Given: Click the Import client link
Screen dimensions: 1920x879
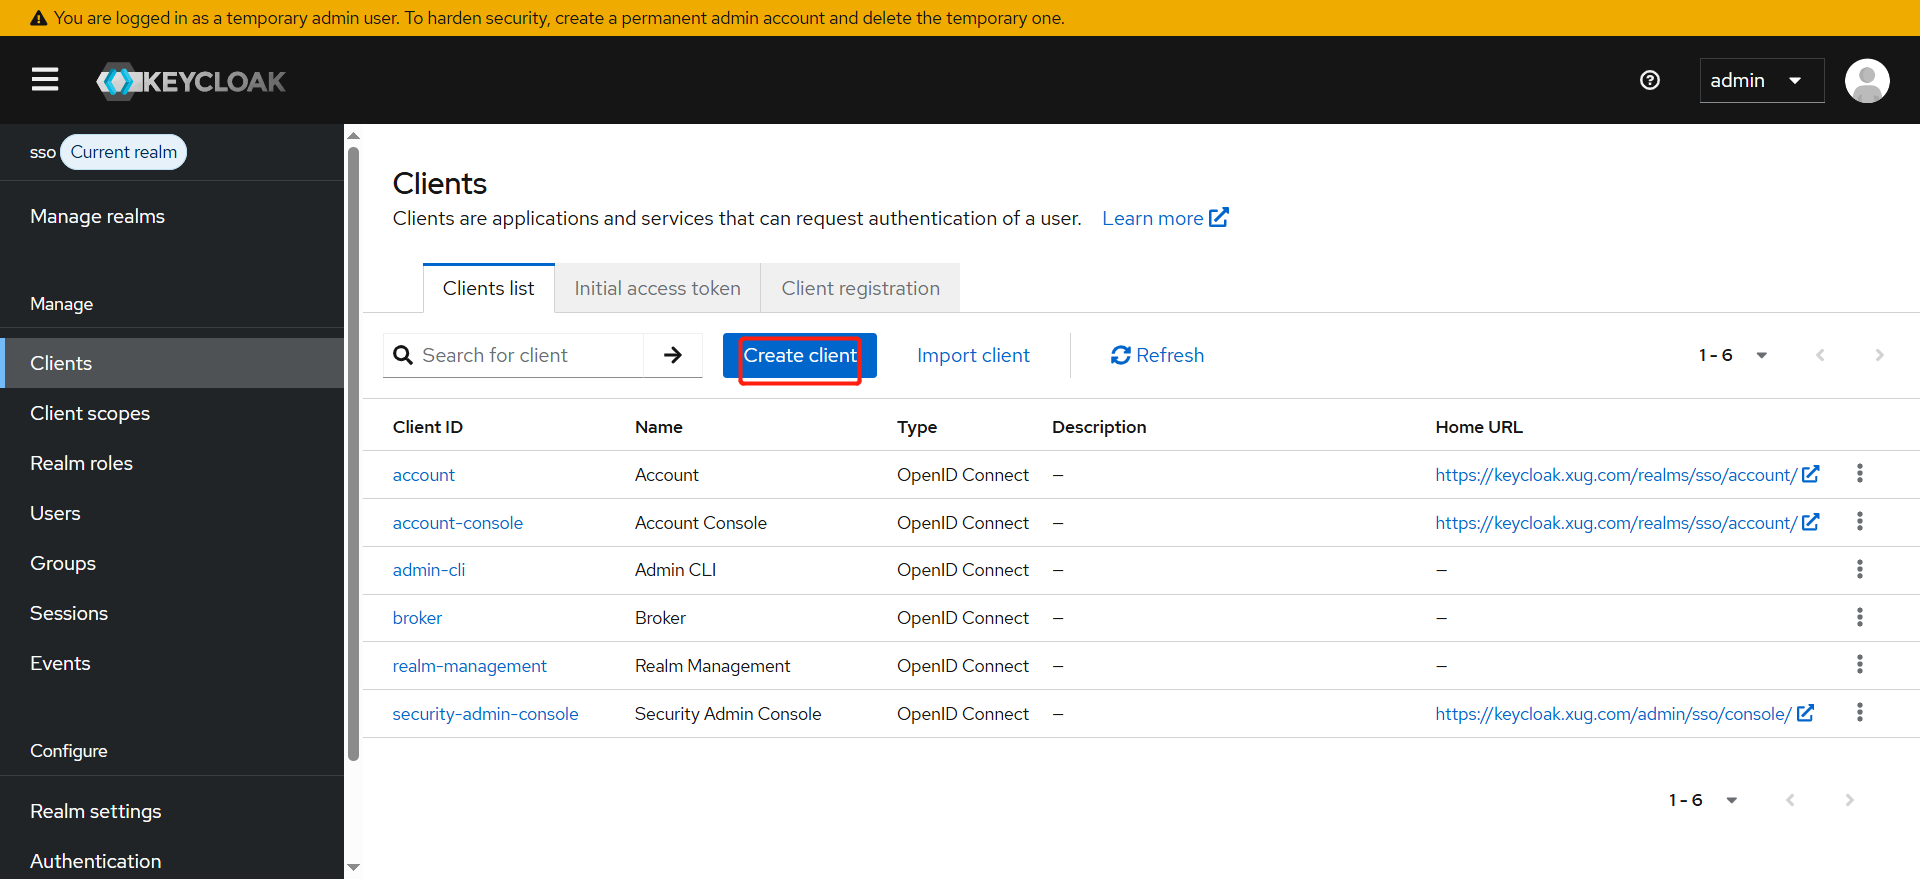Looking at the screenshot, I should [973, 355].
